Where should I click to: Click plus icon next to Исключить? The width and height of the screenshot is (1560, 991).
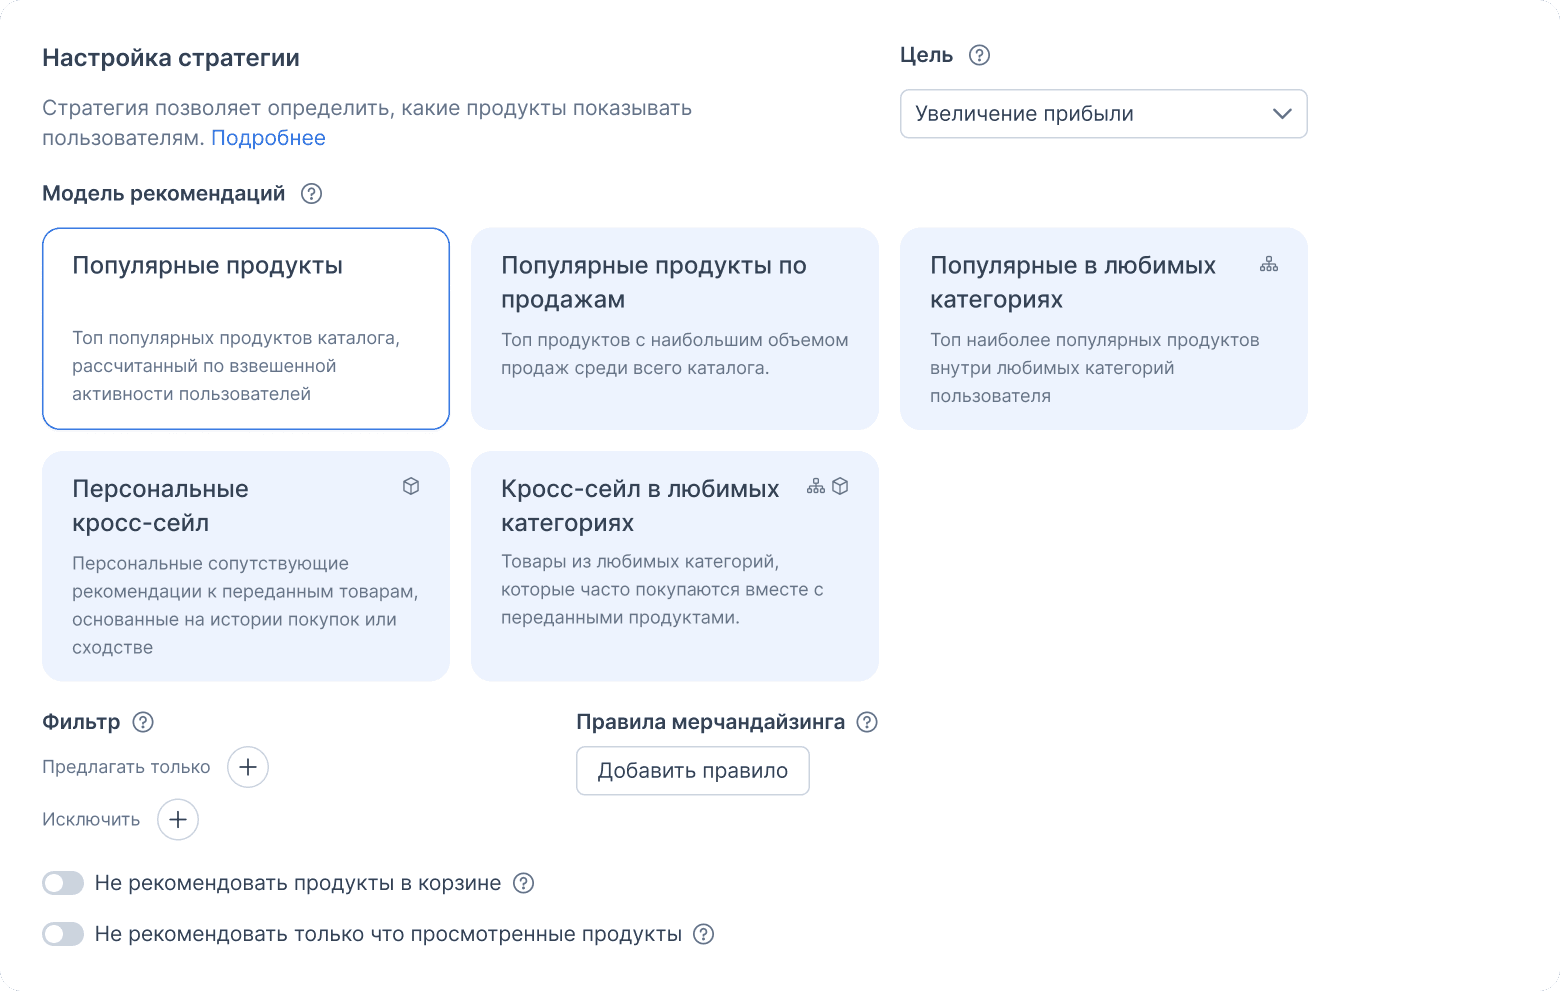(x=178, y=819)
